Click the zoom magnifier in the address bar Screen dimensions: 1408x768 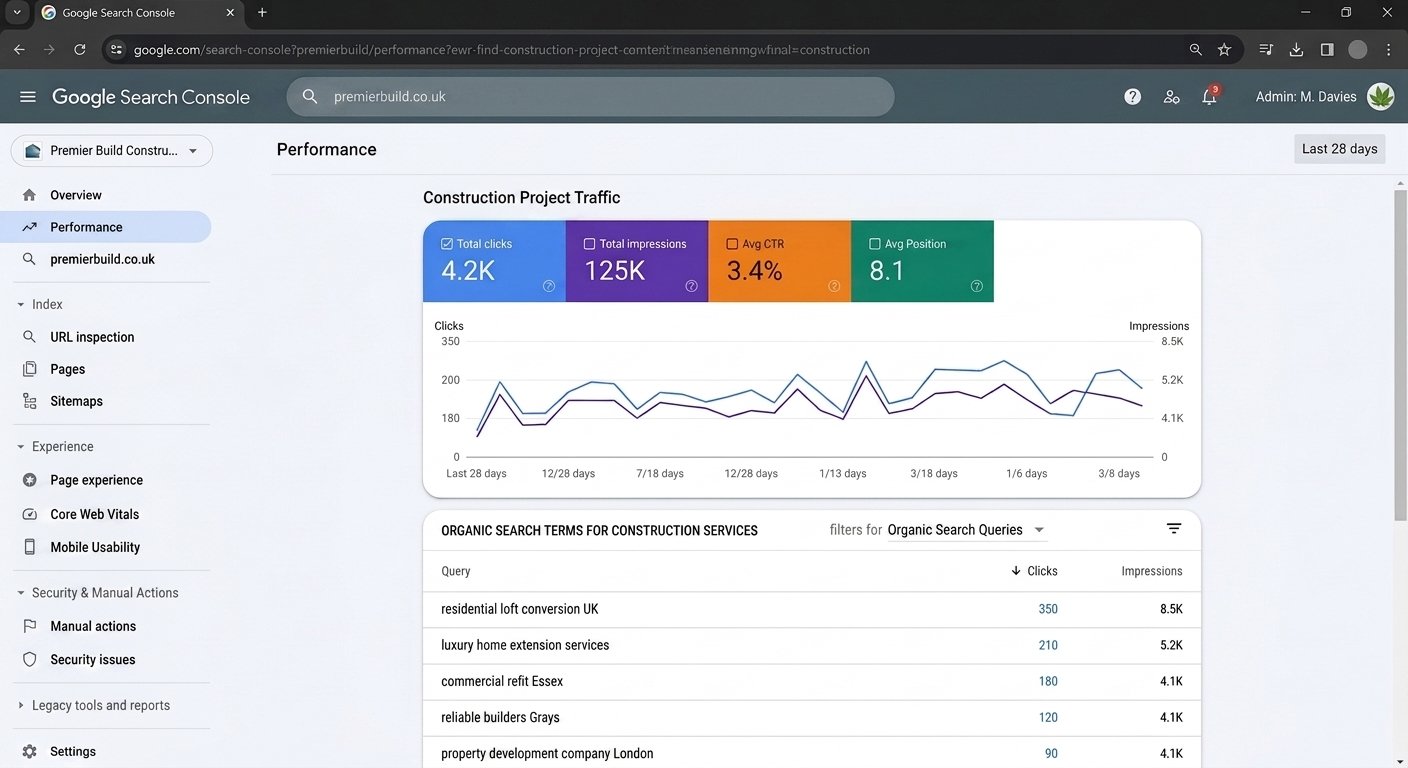pos(1195,49)
